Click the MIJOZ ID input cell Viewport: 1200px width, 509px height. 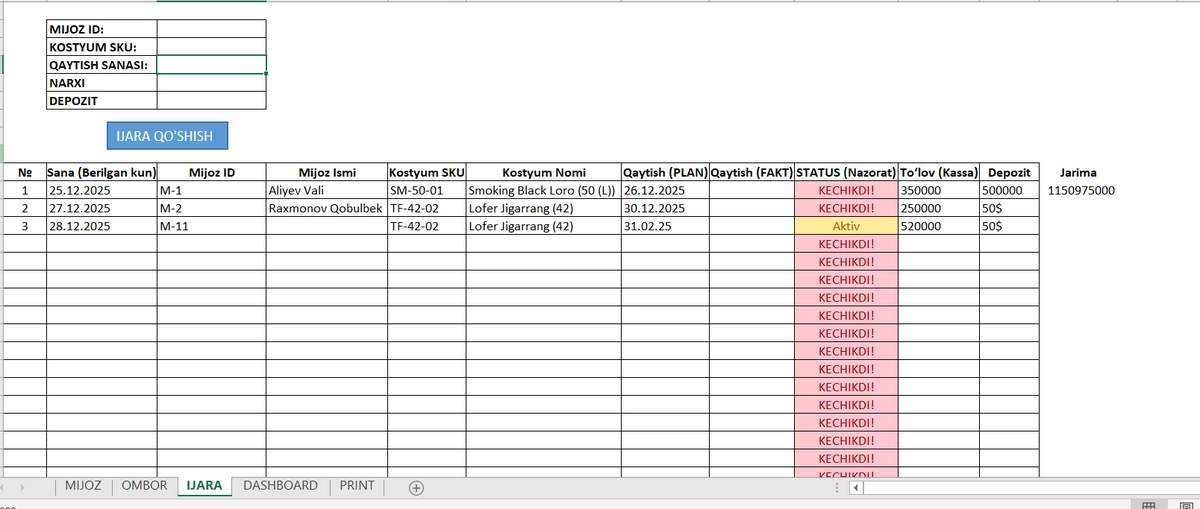[x=211, y=29]
